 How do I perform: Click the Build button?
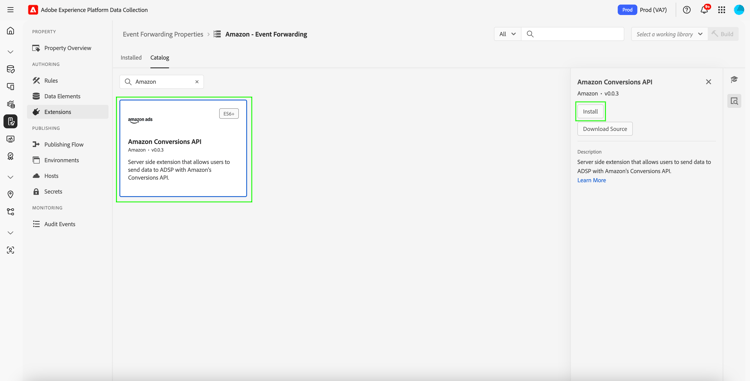[x=723, y=34]
